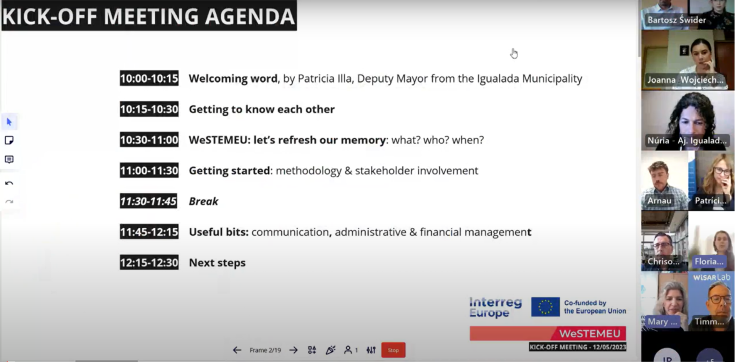Select Mary... video tile

[664, 301]
